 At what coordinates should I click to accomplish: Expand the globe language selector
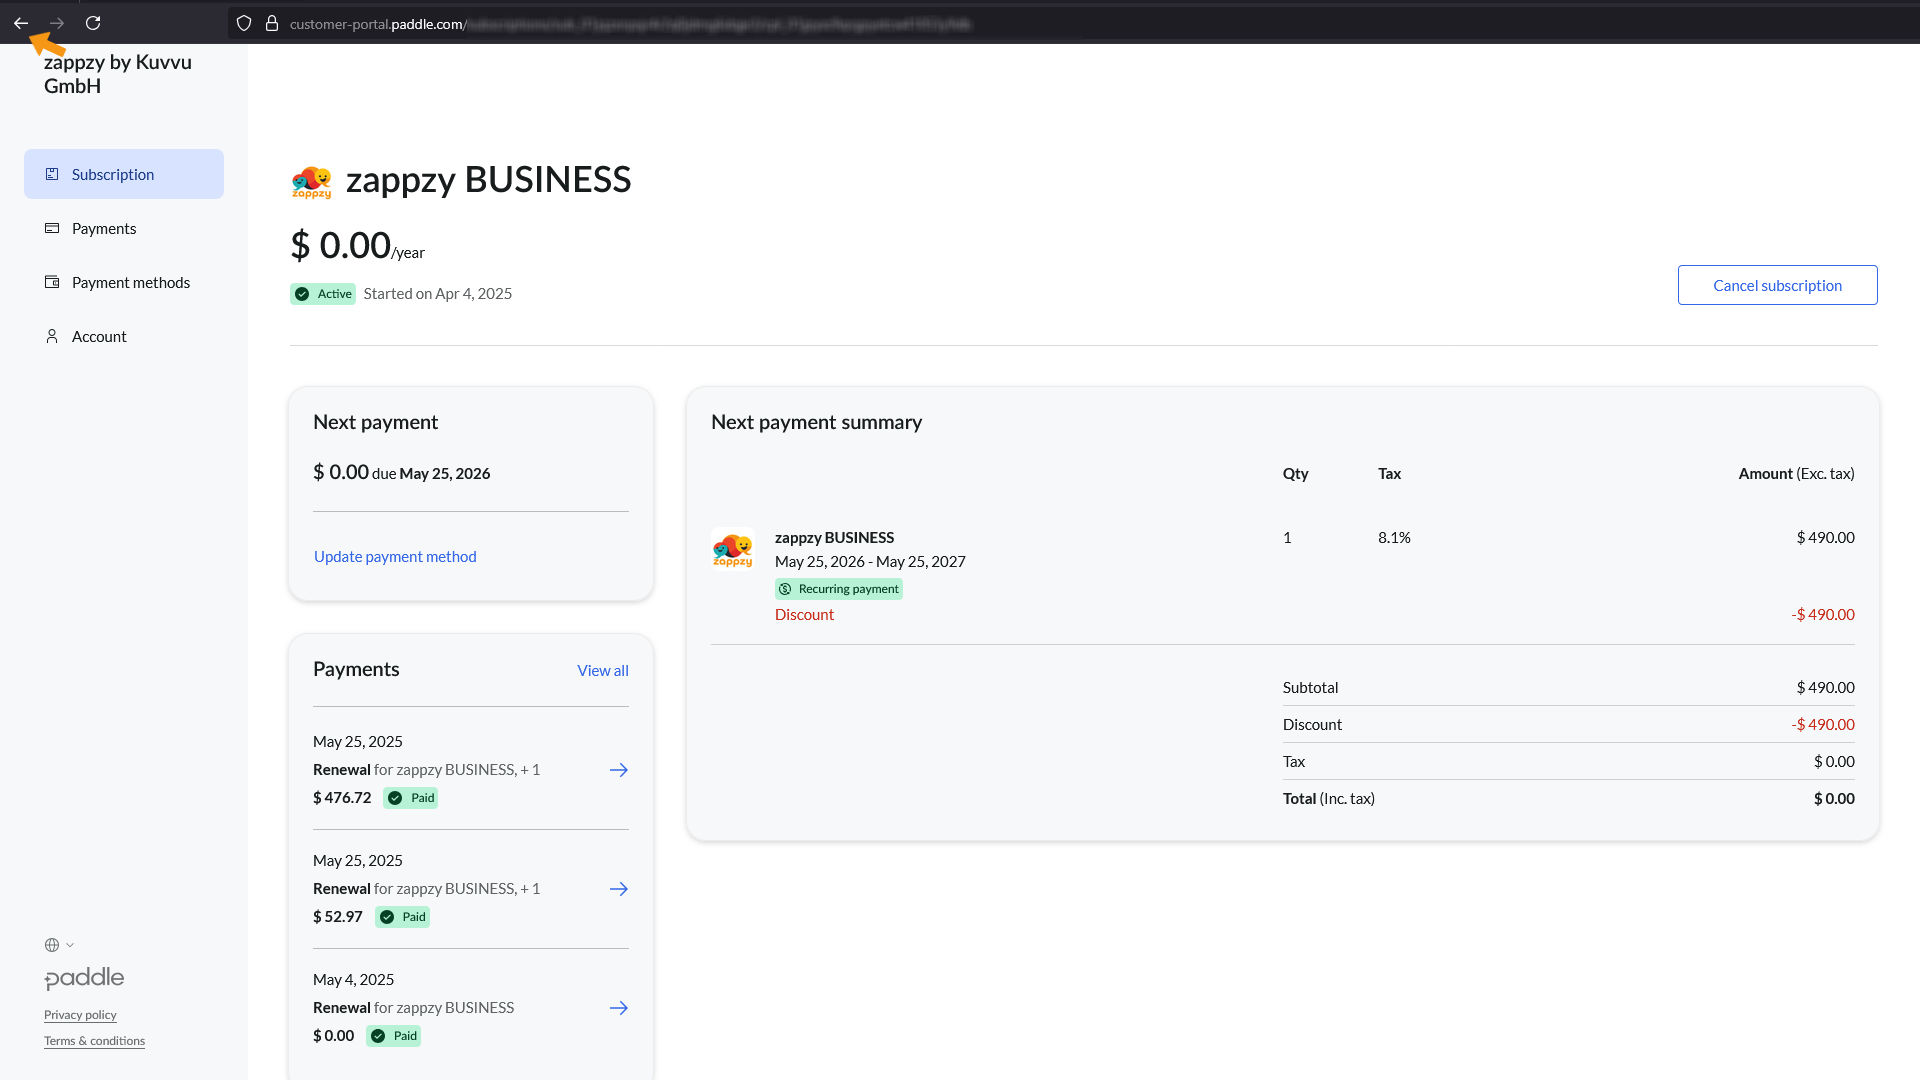pyautogui.click(x=59, y=945)
